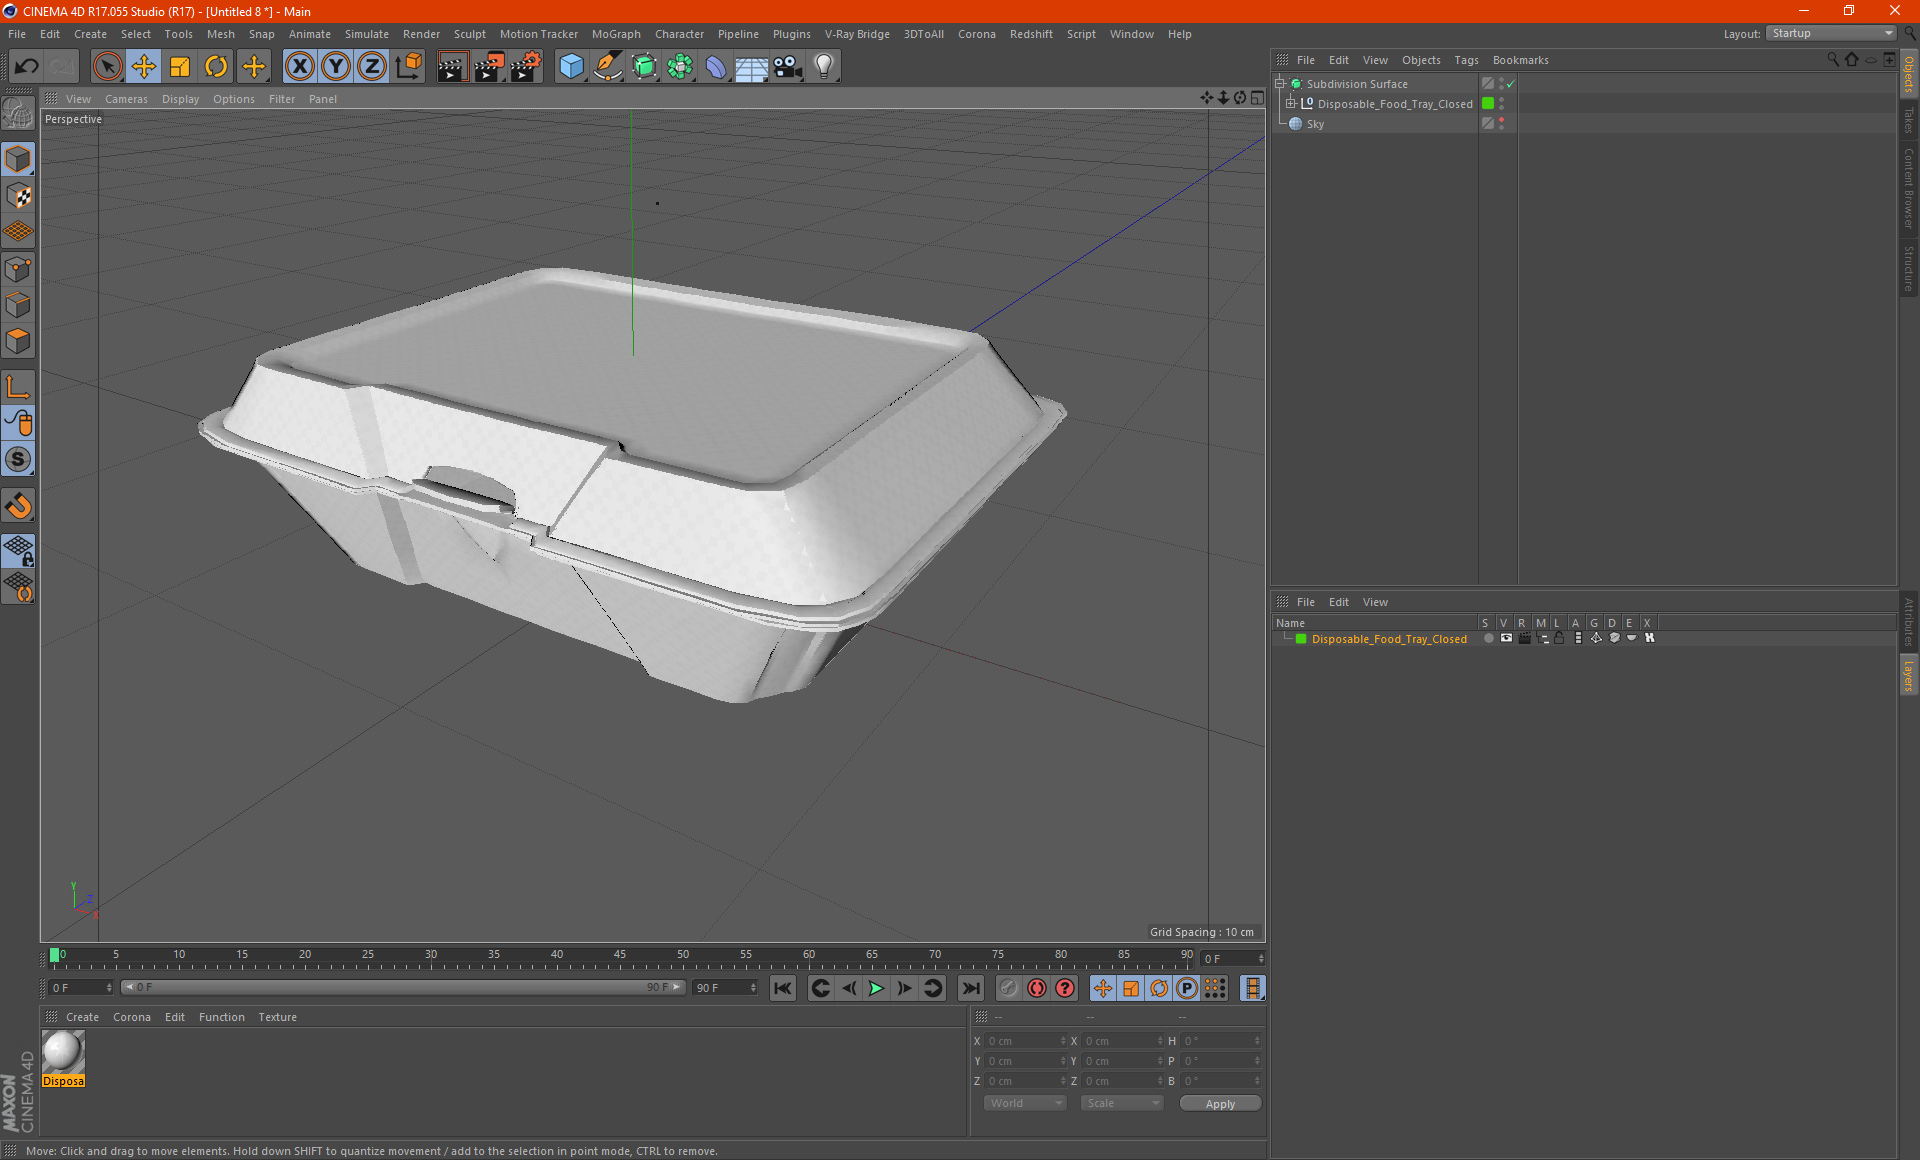Click the X position 0 cm field
This screenshot has height=1160, width=1920.
click(1026, 1041)
